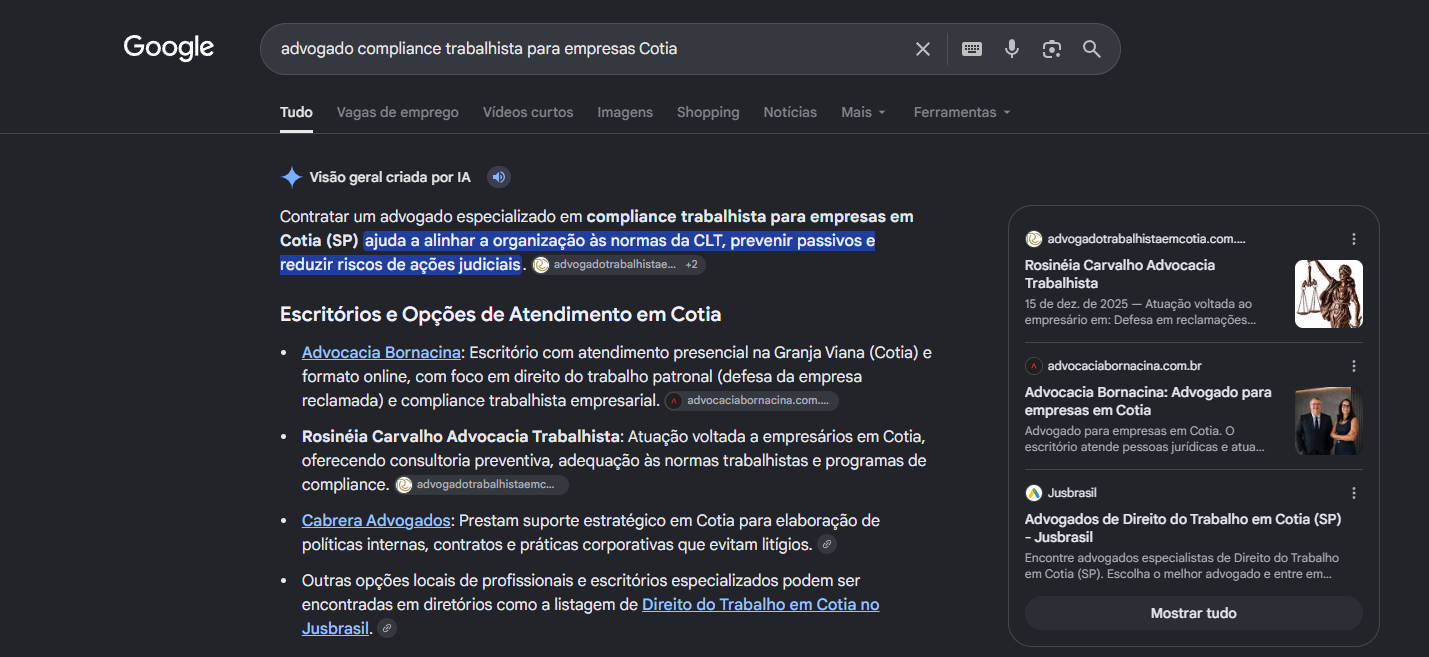Open search by image camera icon

1051,49
